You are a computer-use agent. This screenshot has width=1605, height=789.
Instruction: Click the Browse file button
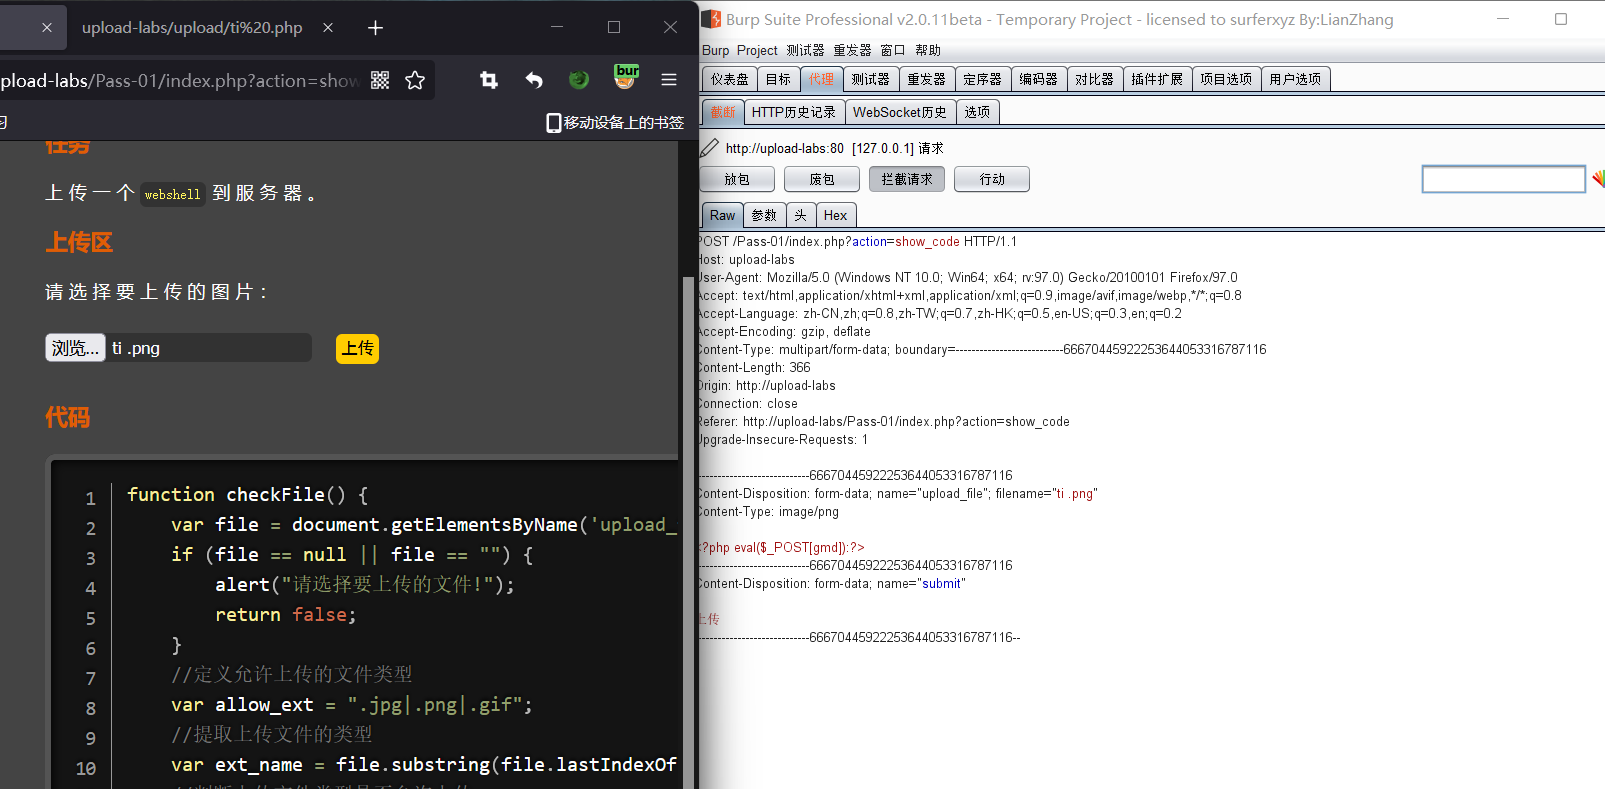pos(75,348)
